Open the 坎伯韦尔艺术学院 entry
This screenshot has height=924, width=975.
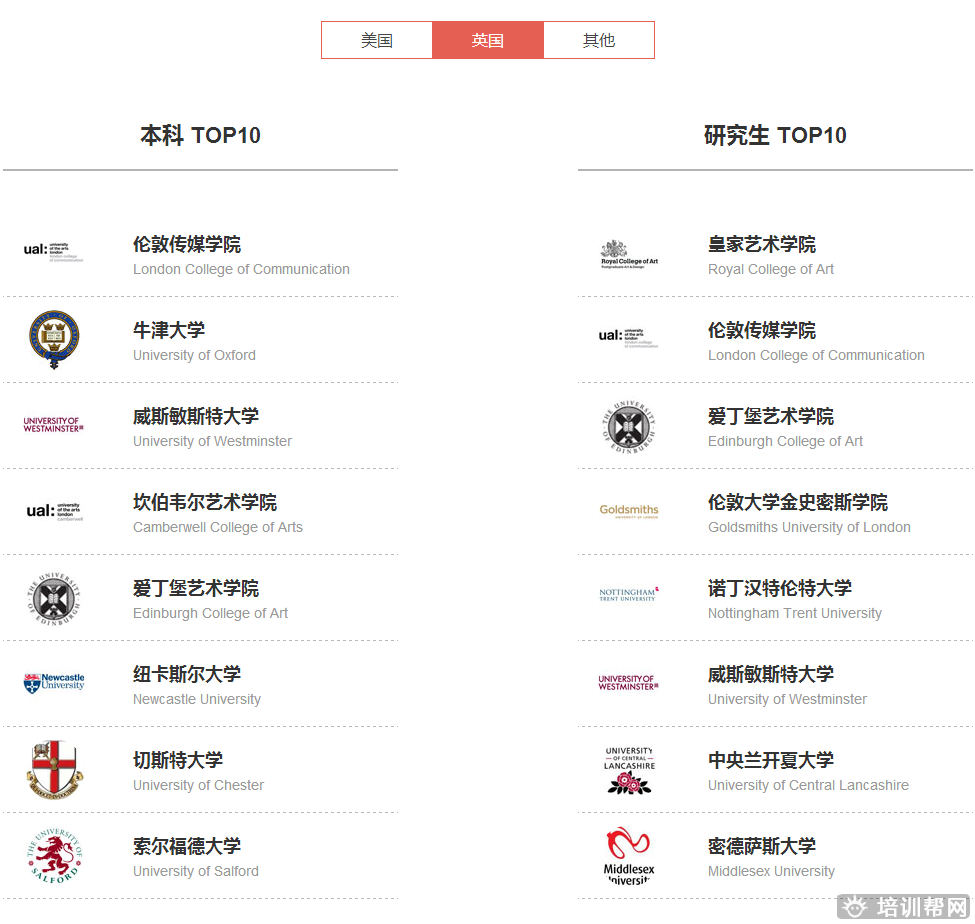[x=205, y=502]
